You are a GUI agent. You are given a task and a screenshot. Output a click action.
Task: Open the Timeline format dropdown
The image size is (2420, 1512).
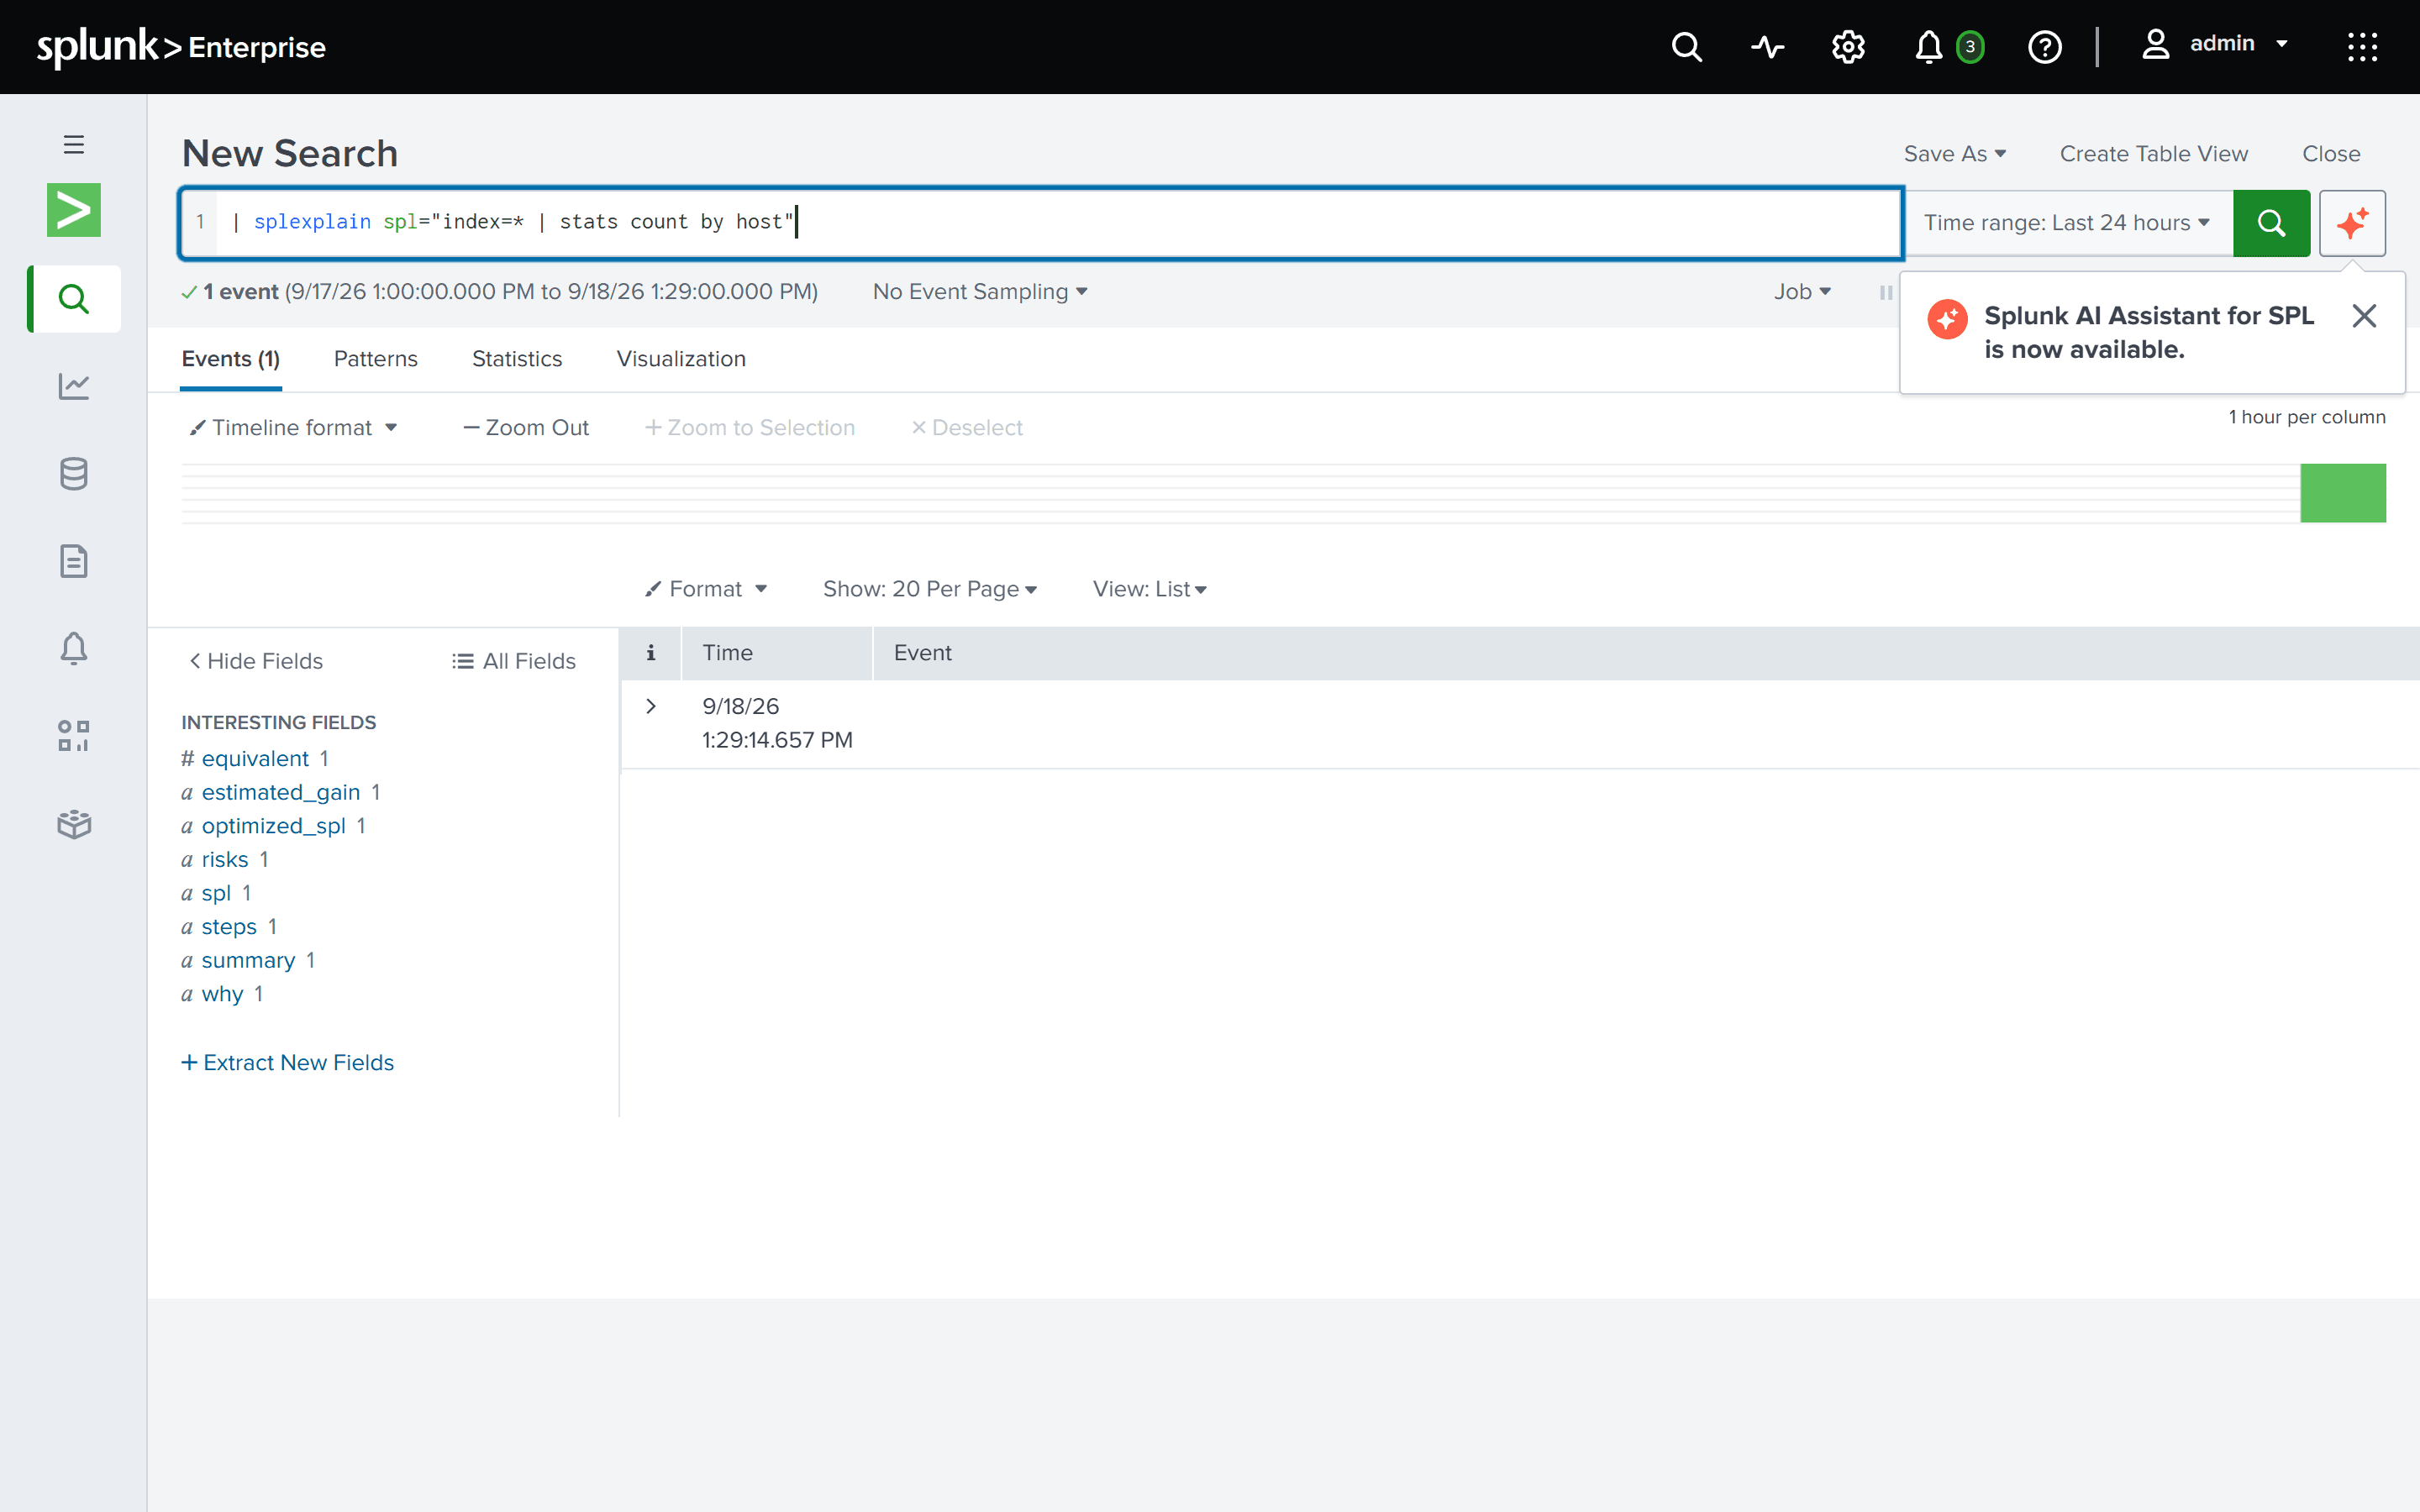(x=294, y=428)
